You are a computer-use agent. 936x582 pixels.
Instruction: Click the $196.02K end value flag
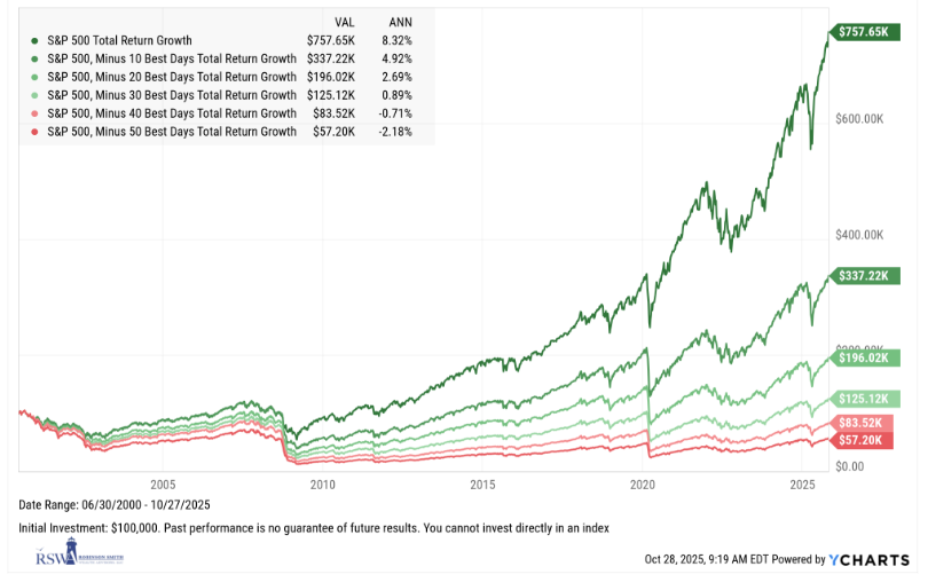pos(868,357)
